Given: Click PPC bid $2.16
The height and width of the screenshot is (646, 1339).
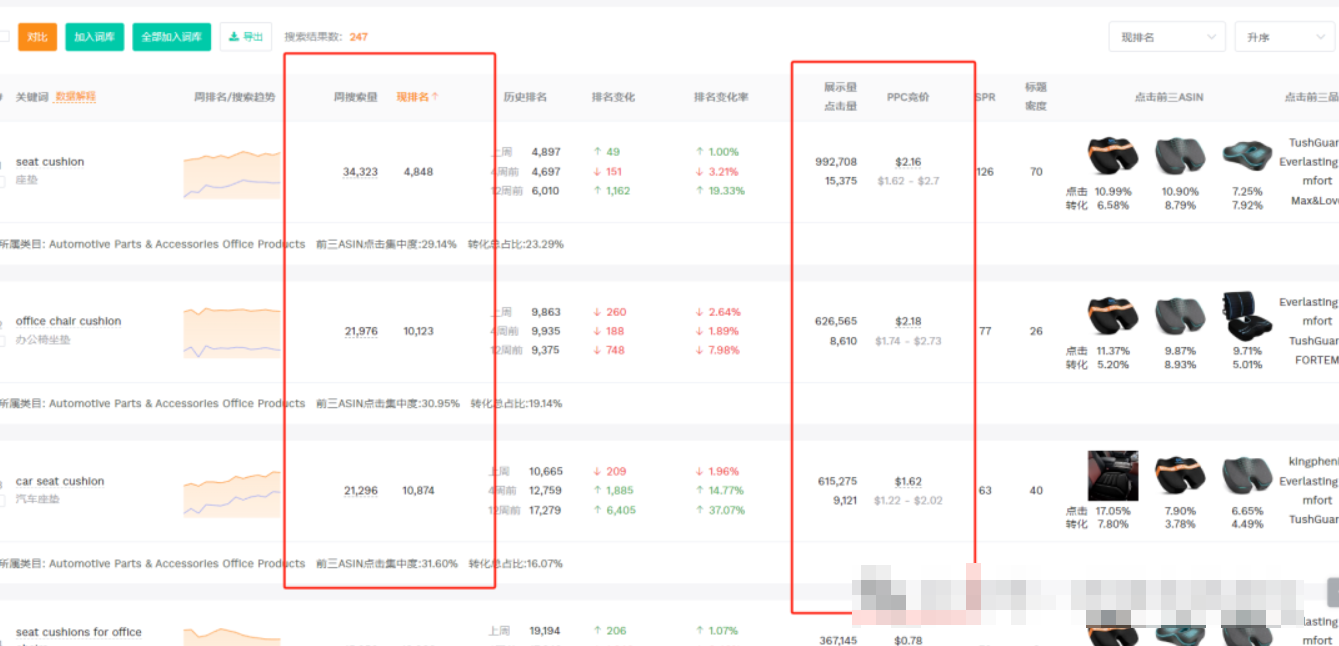Looking at the screenshot, I should 908,162.
